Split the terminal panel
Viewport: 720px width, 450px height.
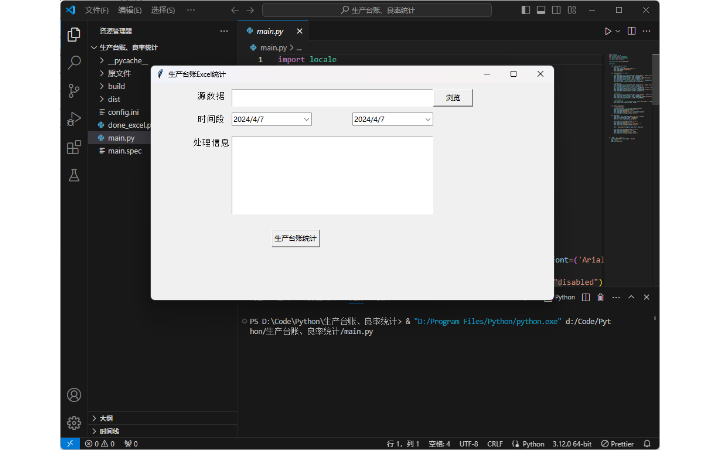click(586, 297)
